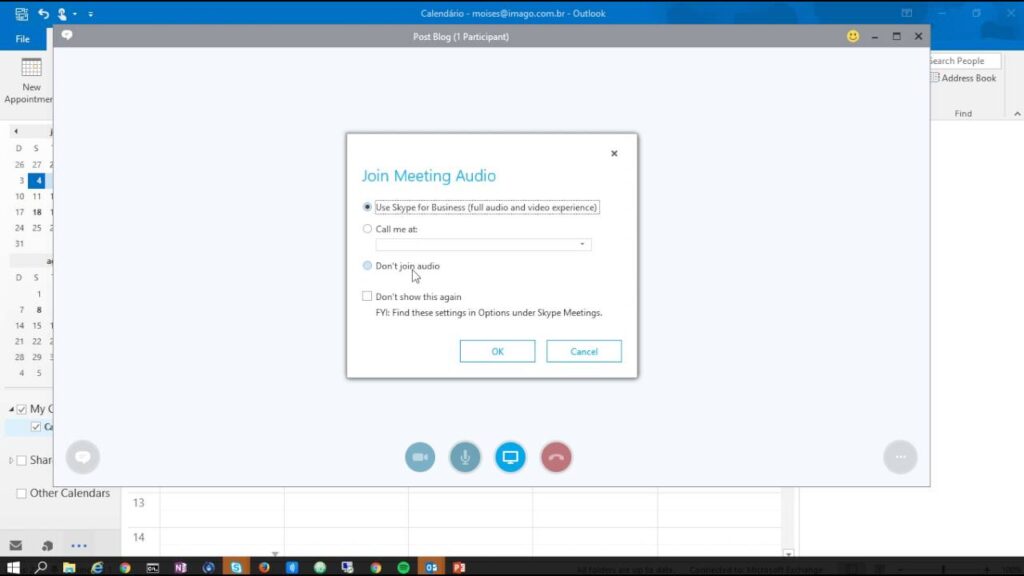
Task: Open the IM chat bubble button
Action: click(82, 457)
